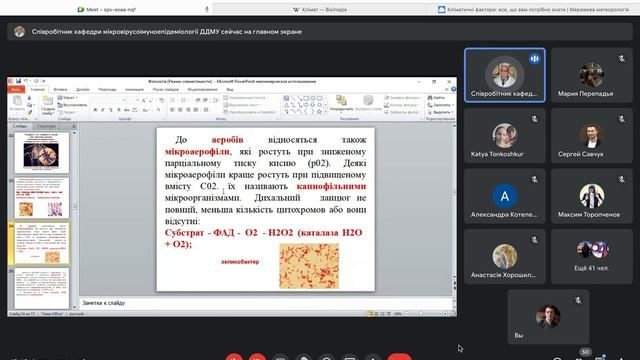640x360 pixels.
Task: Switch to Slide Sorter view in status bar
Action: [376, 314]
